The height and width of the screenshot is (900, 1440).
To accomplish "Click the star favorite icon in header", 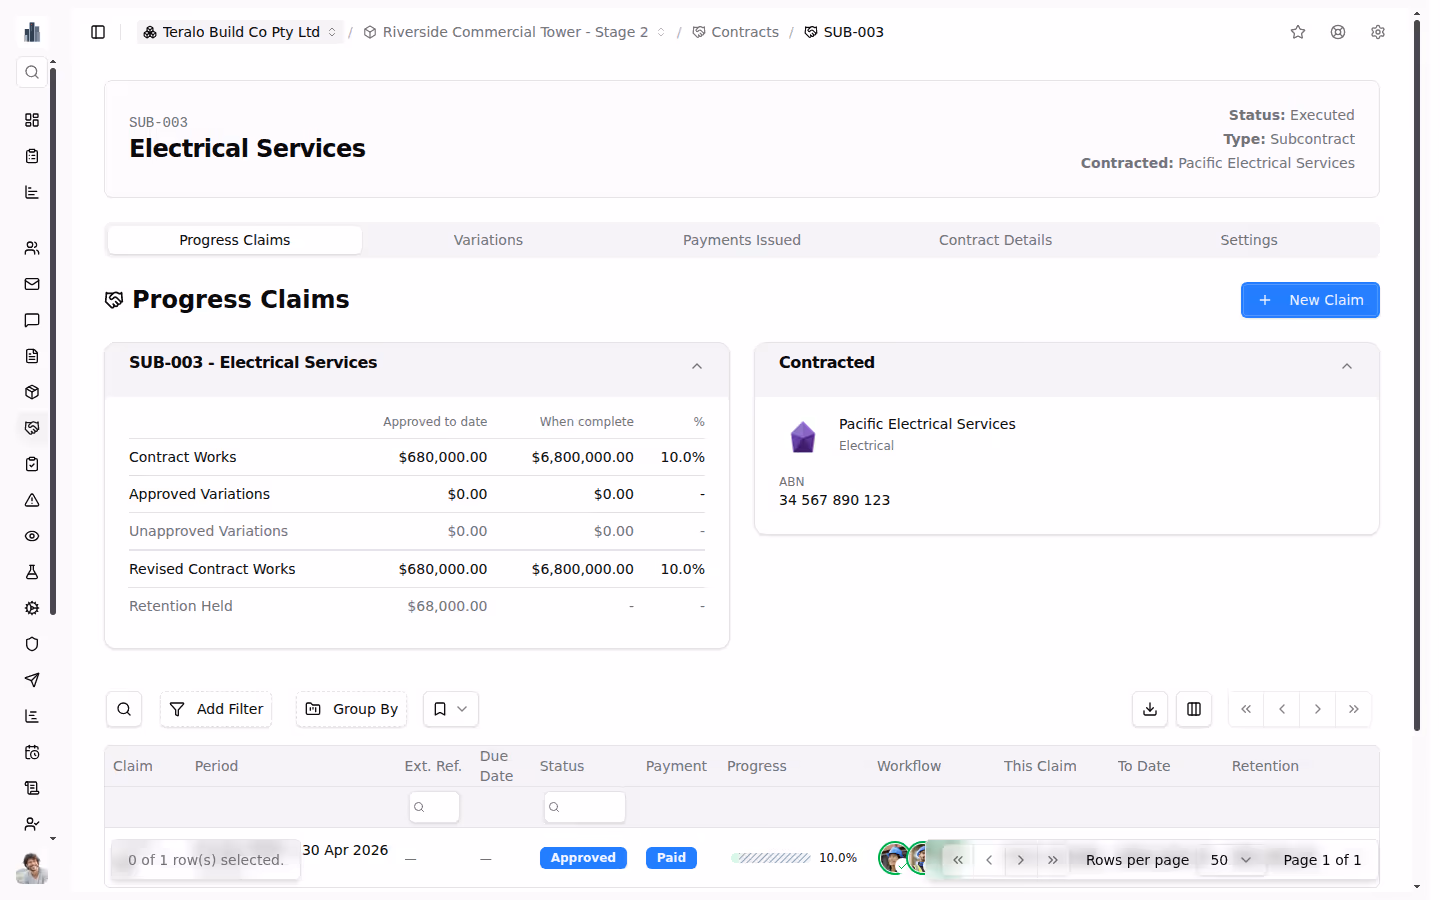I will [x=1298, y=32].
